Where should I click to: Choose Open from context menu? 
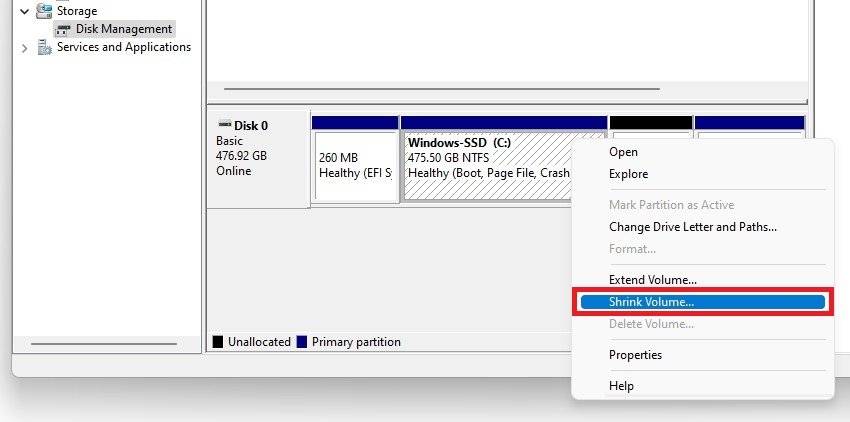click(703, 152)
